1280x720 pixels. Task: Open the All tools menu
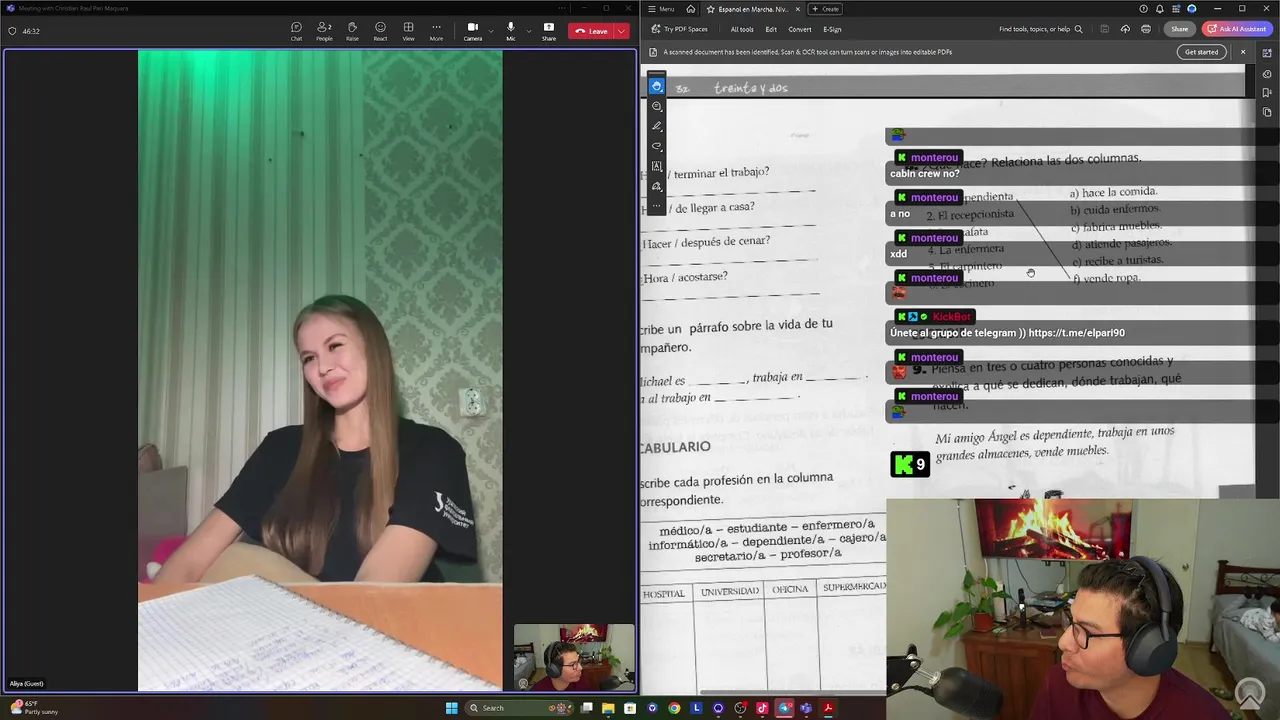pos(742,29)
